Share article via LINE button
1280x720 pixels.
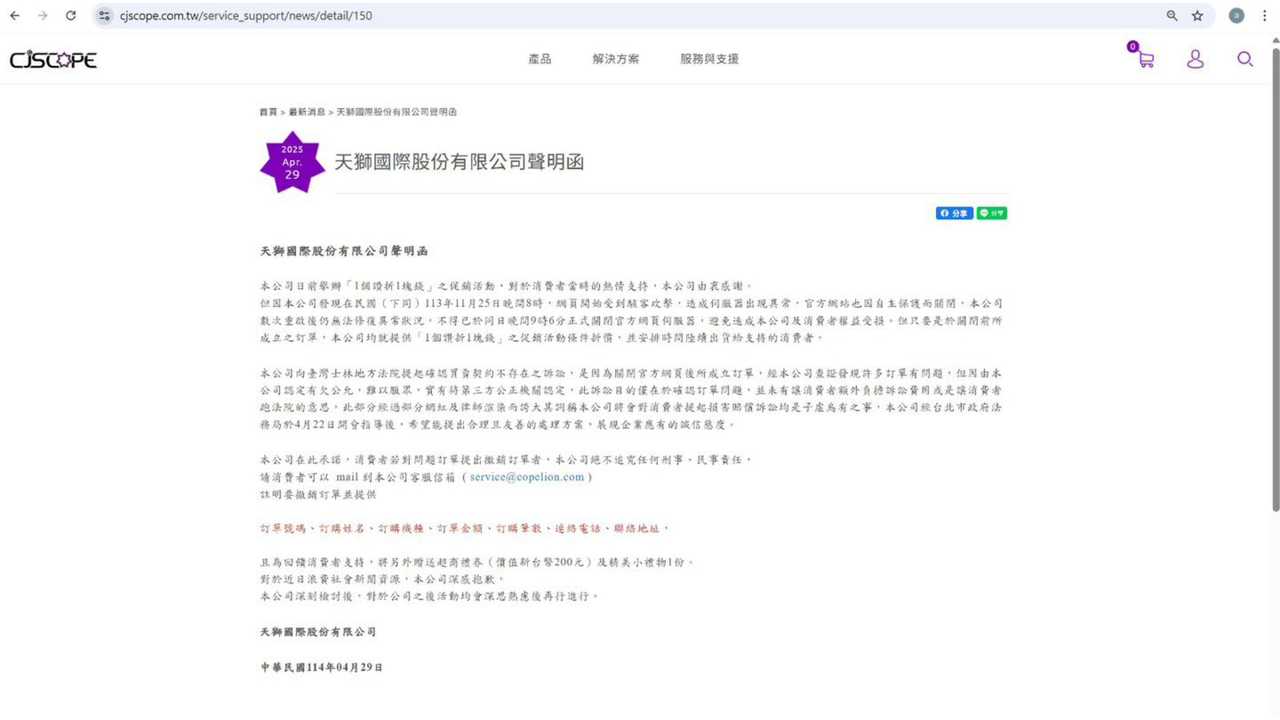tap(992, 213)
